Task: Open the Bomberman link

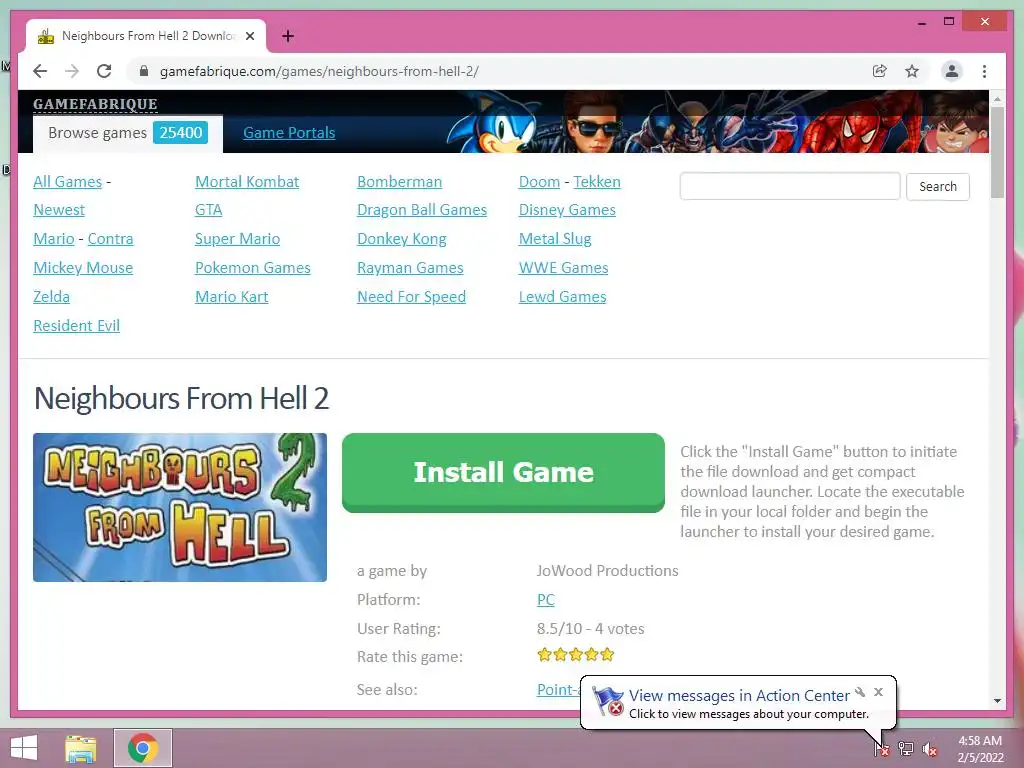Action: (x=400, y=182)
